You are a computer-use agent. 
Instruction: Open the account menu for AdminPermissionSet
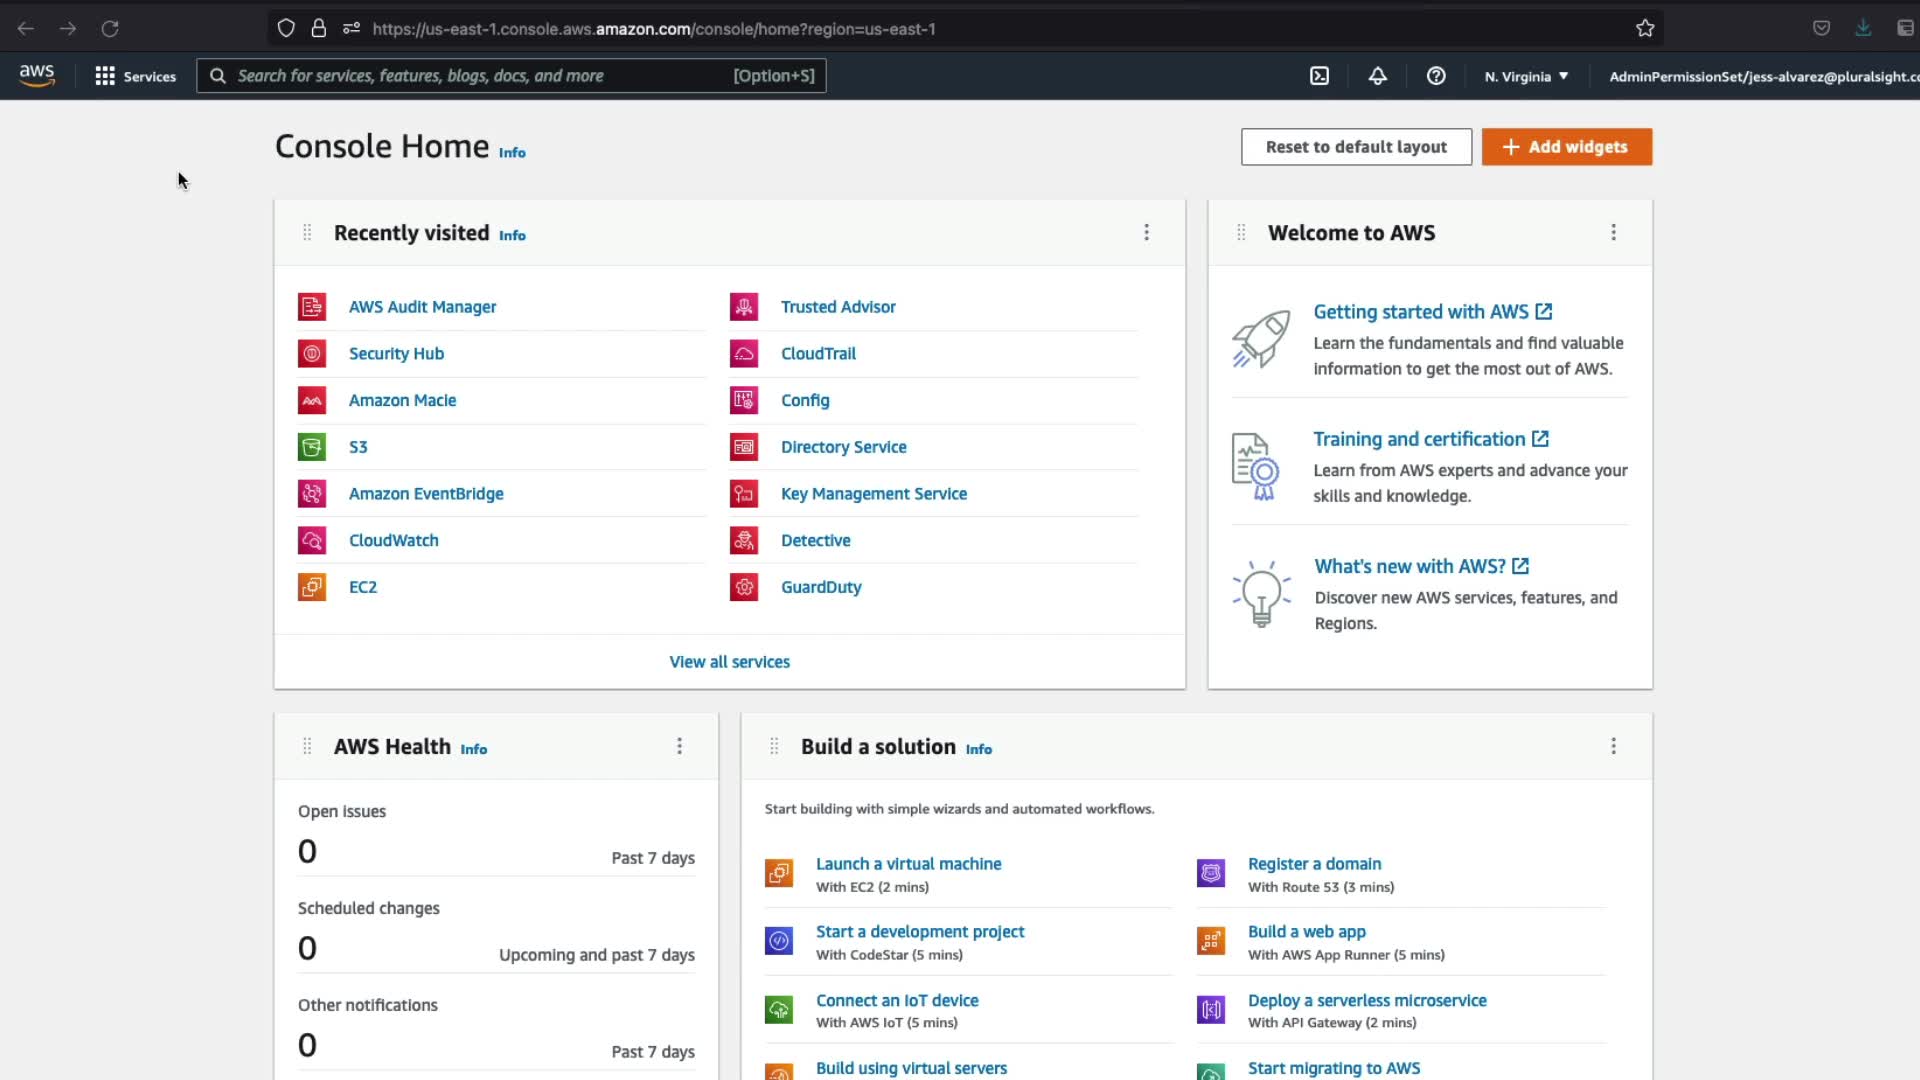pyautogui.click(x=1762, y=76)
